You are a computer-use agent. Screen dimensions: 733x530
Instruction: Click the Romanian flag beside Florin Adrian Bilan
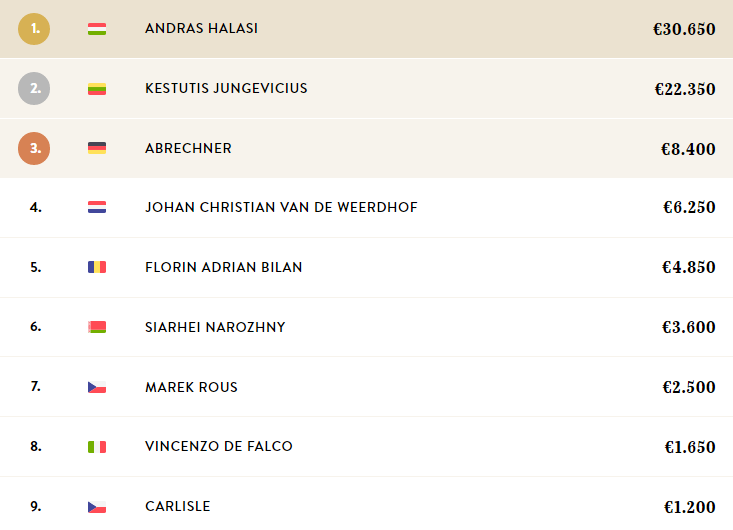click(97, 267)
